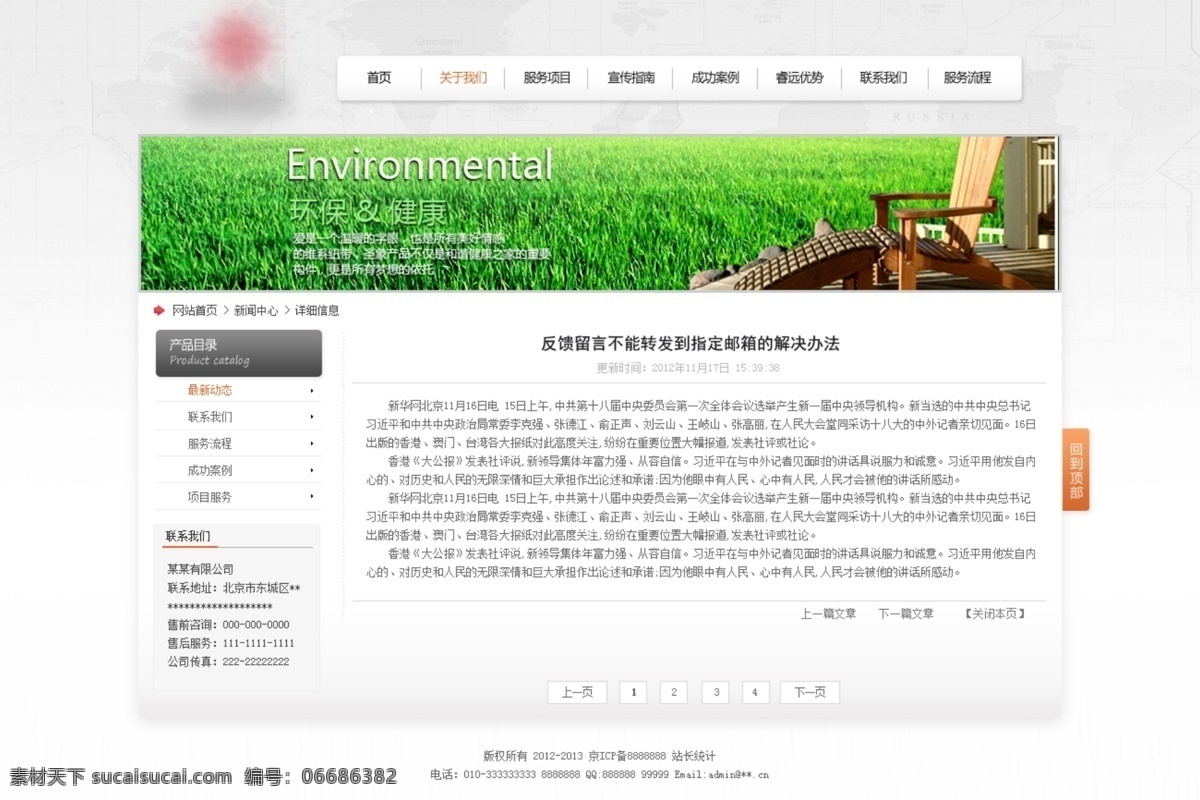Image resolution: width=1200 pixels, height=800 pixels.
Task: Select 联系我们 in the sidebar list
Action: click(209, 417)
